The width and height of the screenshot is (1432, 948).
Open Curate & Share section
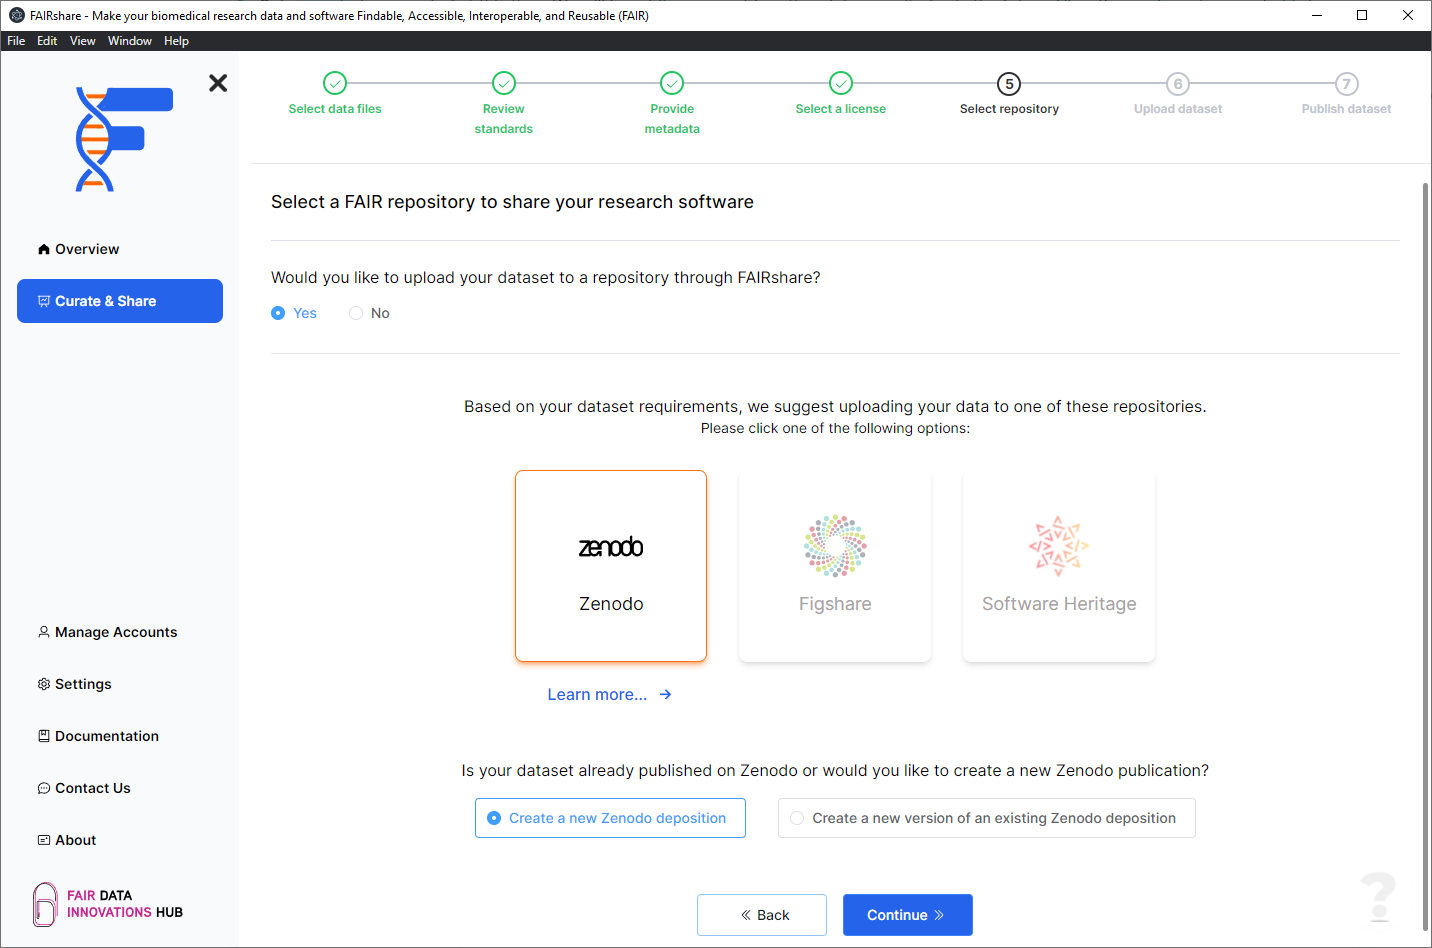click(120, 301)
